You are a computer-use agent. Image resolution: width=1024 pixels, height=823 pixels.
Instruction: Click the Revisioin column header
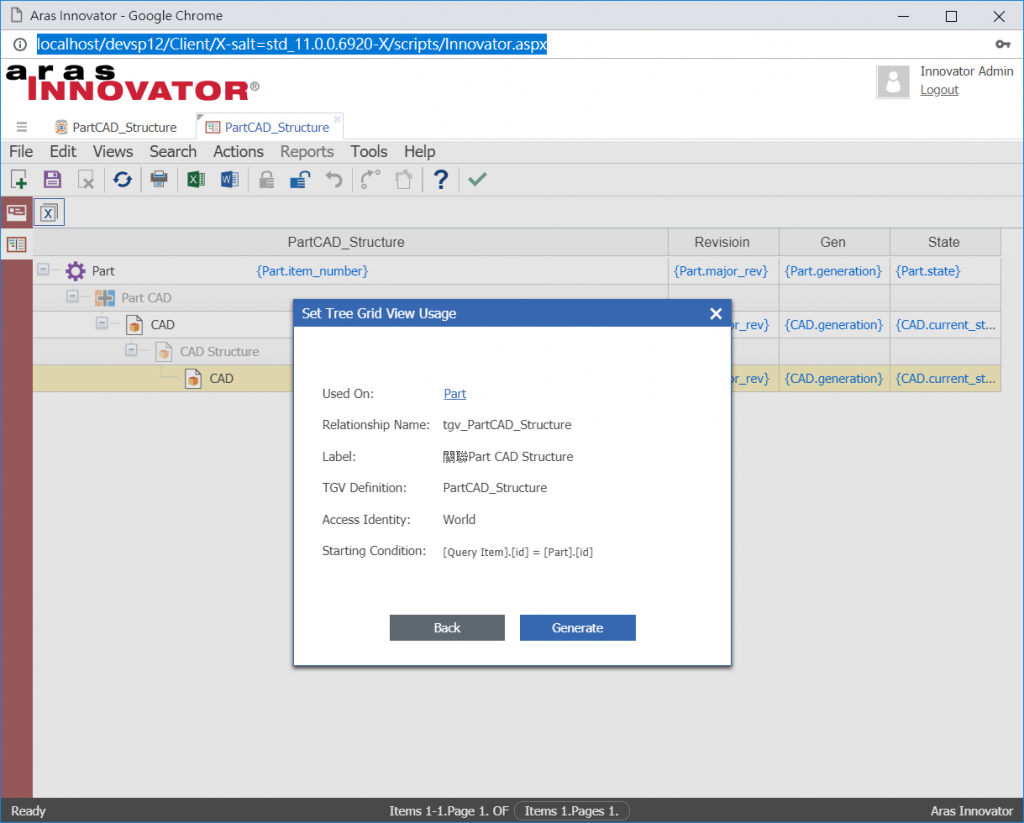point(722,242)
